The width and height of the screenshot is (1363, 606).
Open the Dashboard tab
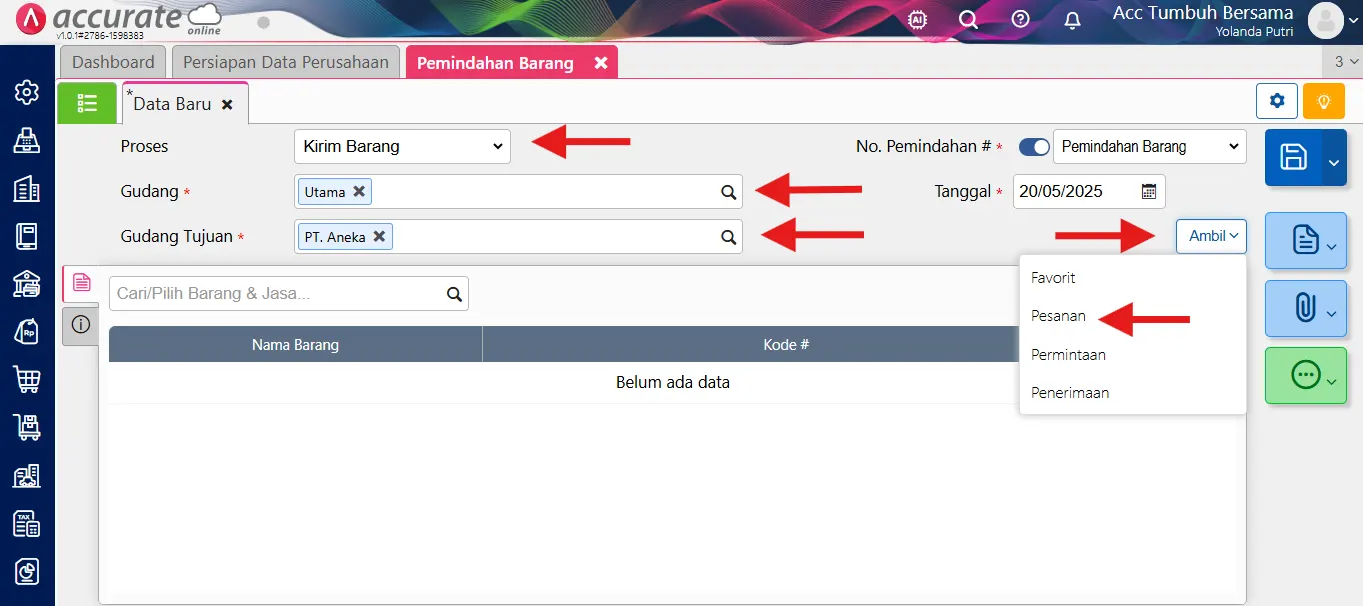tap(113, 62)
